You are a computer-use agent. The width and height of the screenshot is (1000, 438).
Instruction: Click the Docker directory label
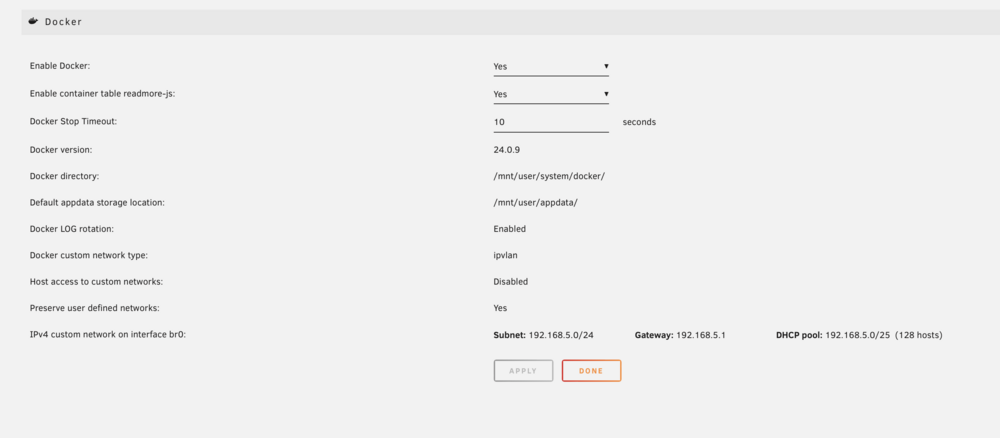64,176
